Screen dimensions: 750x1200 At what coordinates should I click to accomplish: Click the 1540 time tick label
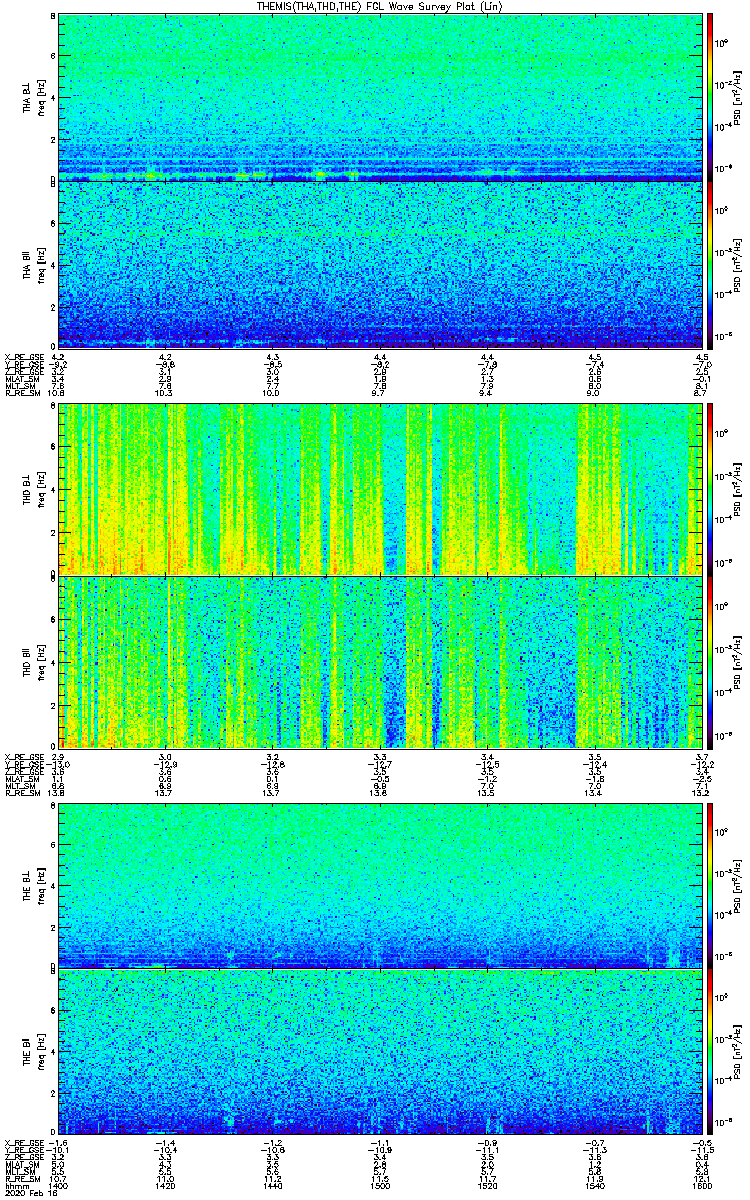(x=596, y=1186)
